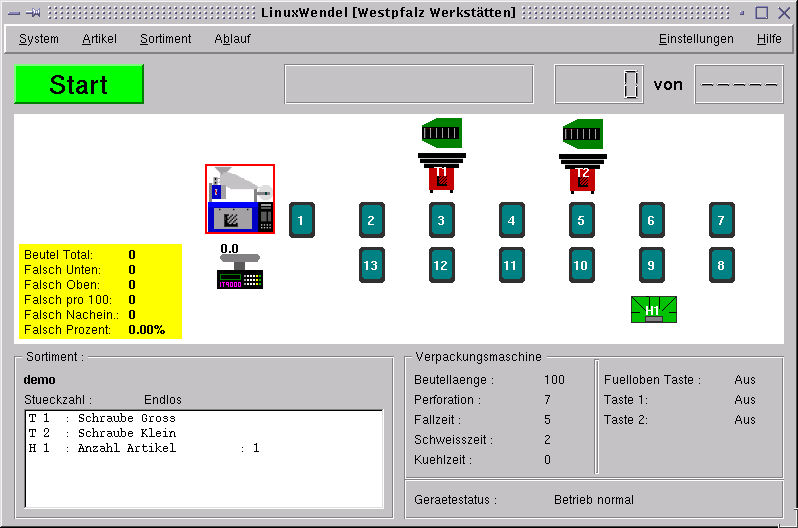Select station 10 tile
The width and height of the screenshot is (798, 528).
[582, 265]
